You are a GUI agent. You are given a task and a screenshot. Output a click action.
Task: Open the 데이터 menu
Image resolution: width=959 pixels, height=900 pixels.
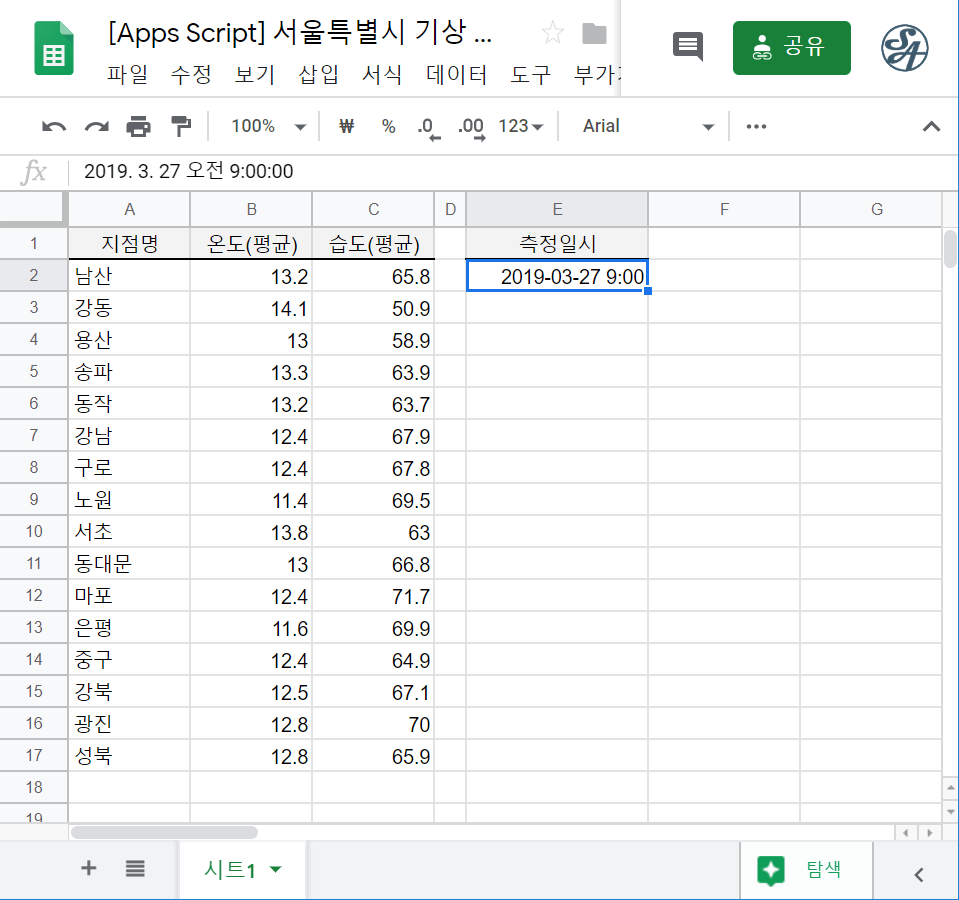point(456,75)
